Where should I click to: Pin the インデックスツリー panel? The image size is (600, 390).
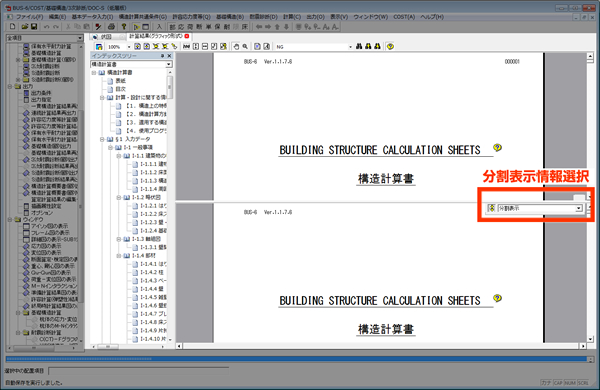162,56
